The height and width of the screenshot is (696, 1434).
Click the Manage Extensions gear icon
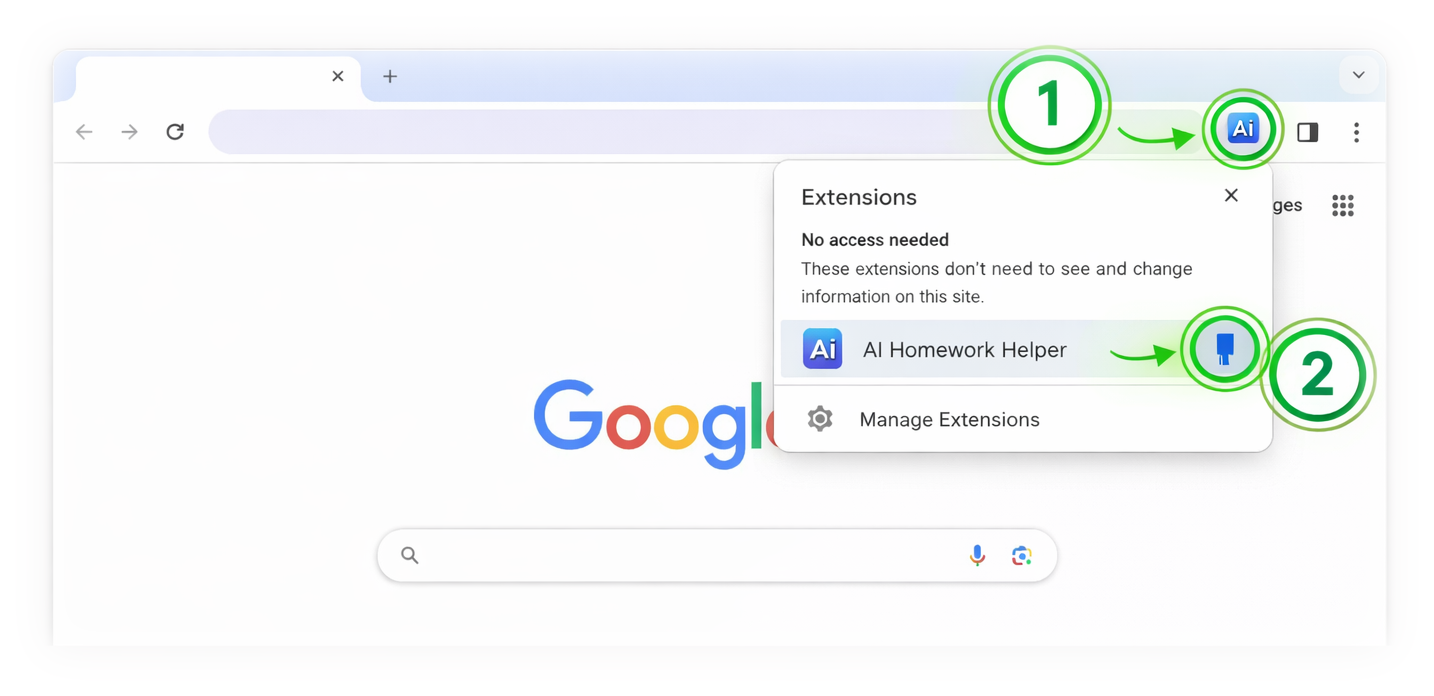point(820,419)
